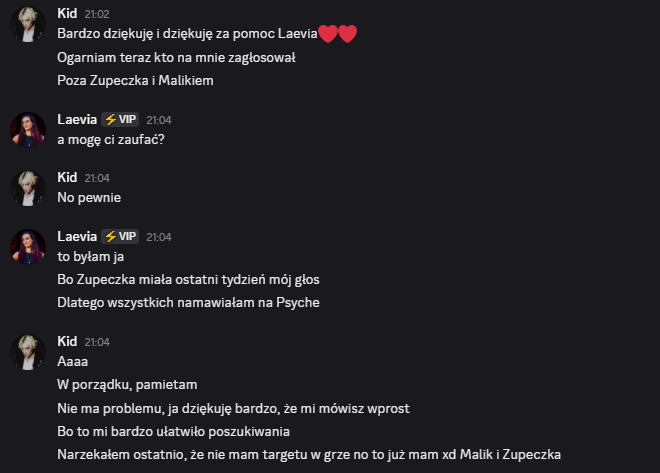Click the VIP badge above "a mogę ci zaufać?"
This screenshot has width=660, height=473.
coord(120,119)
